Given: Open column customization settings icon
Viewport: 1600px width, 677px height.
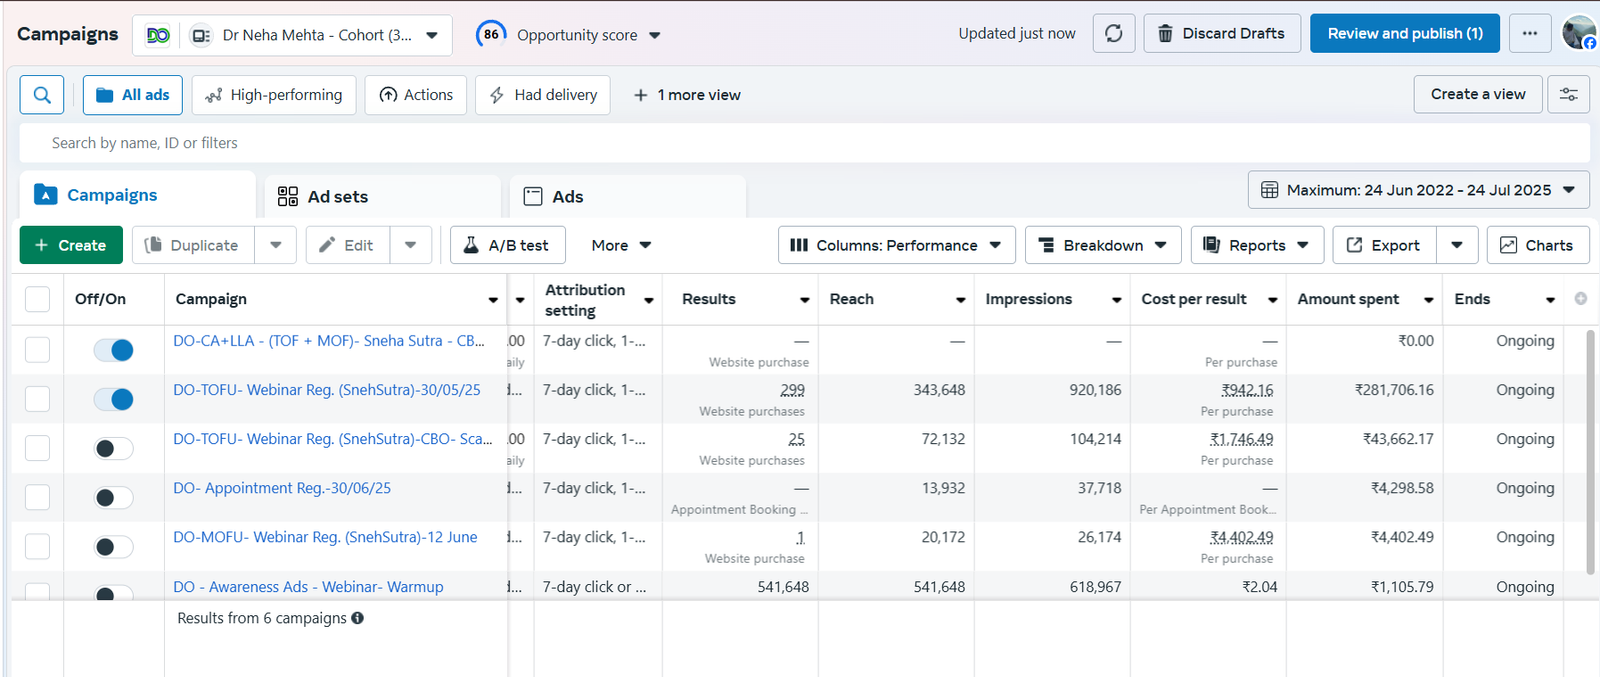Looking at the screenshot, I should coord(1568,95).
